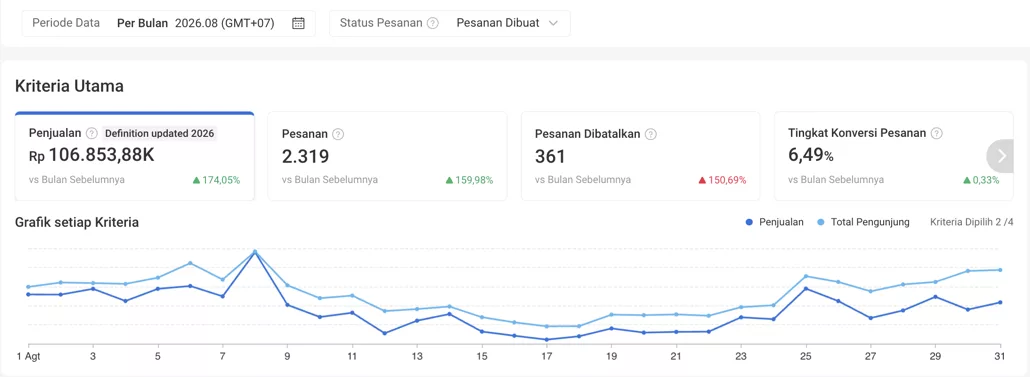Click the 17 axis date label

tap(547, 356)
